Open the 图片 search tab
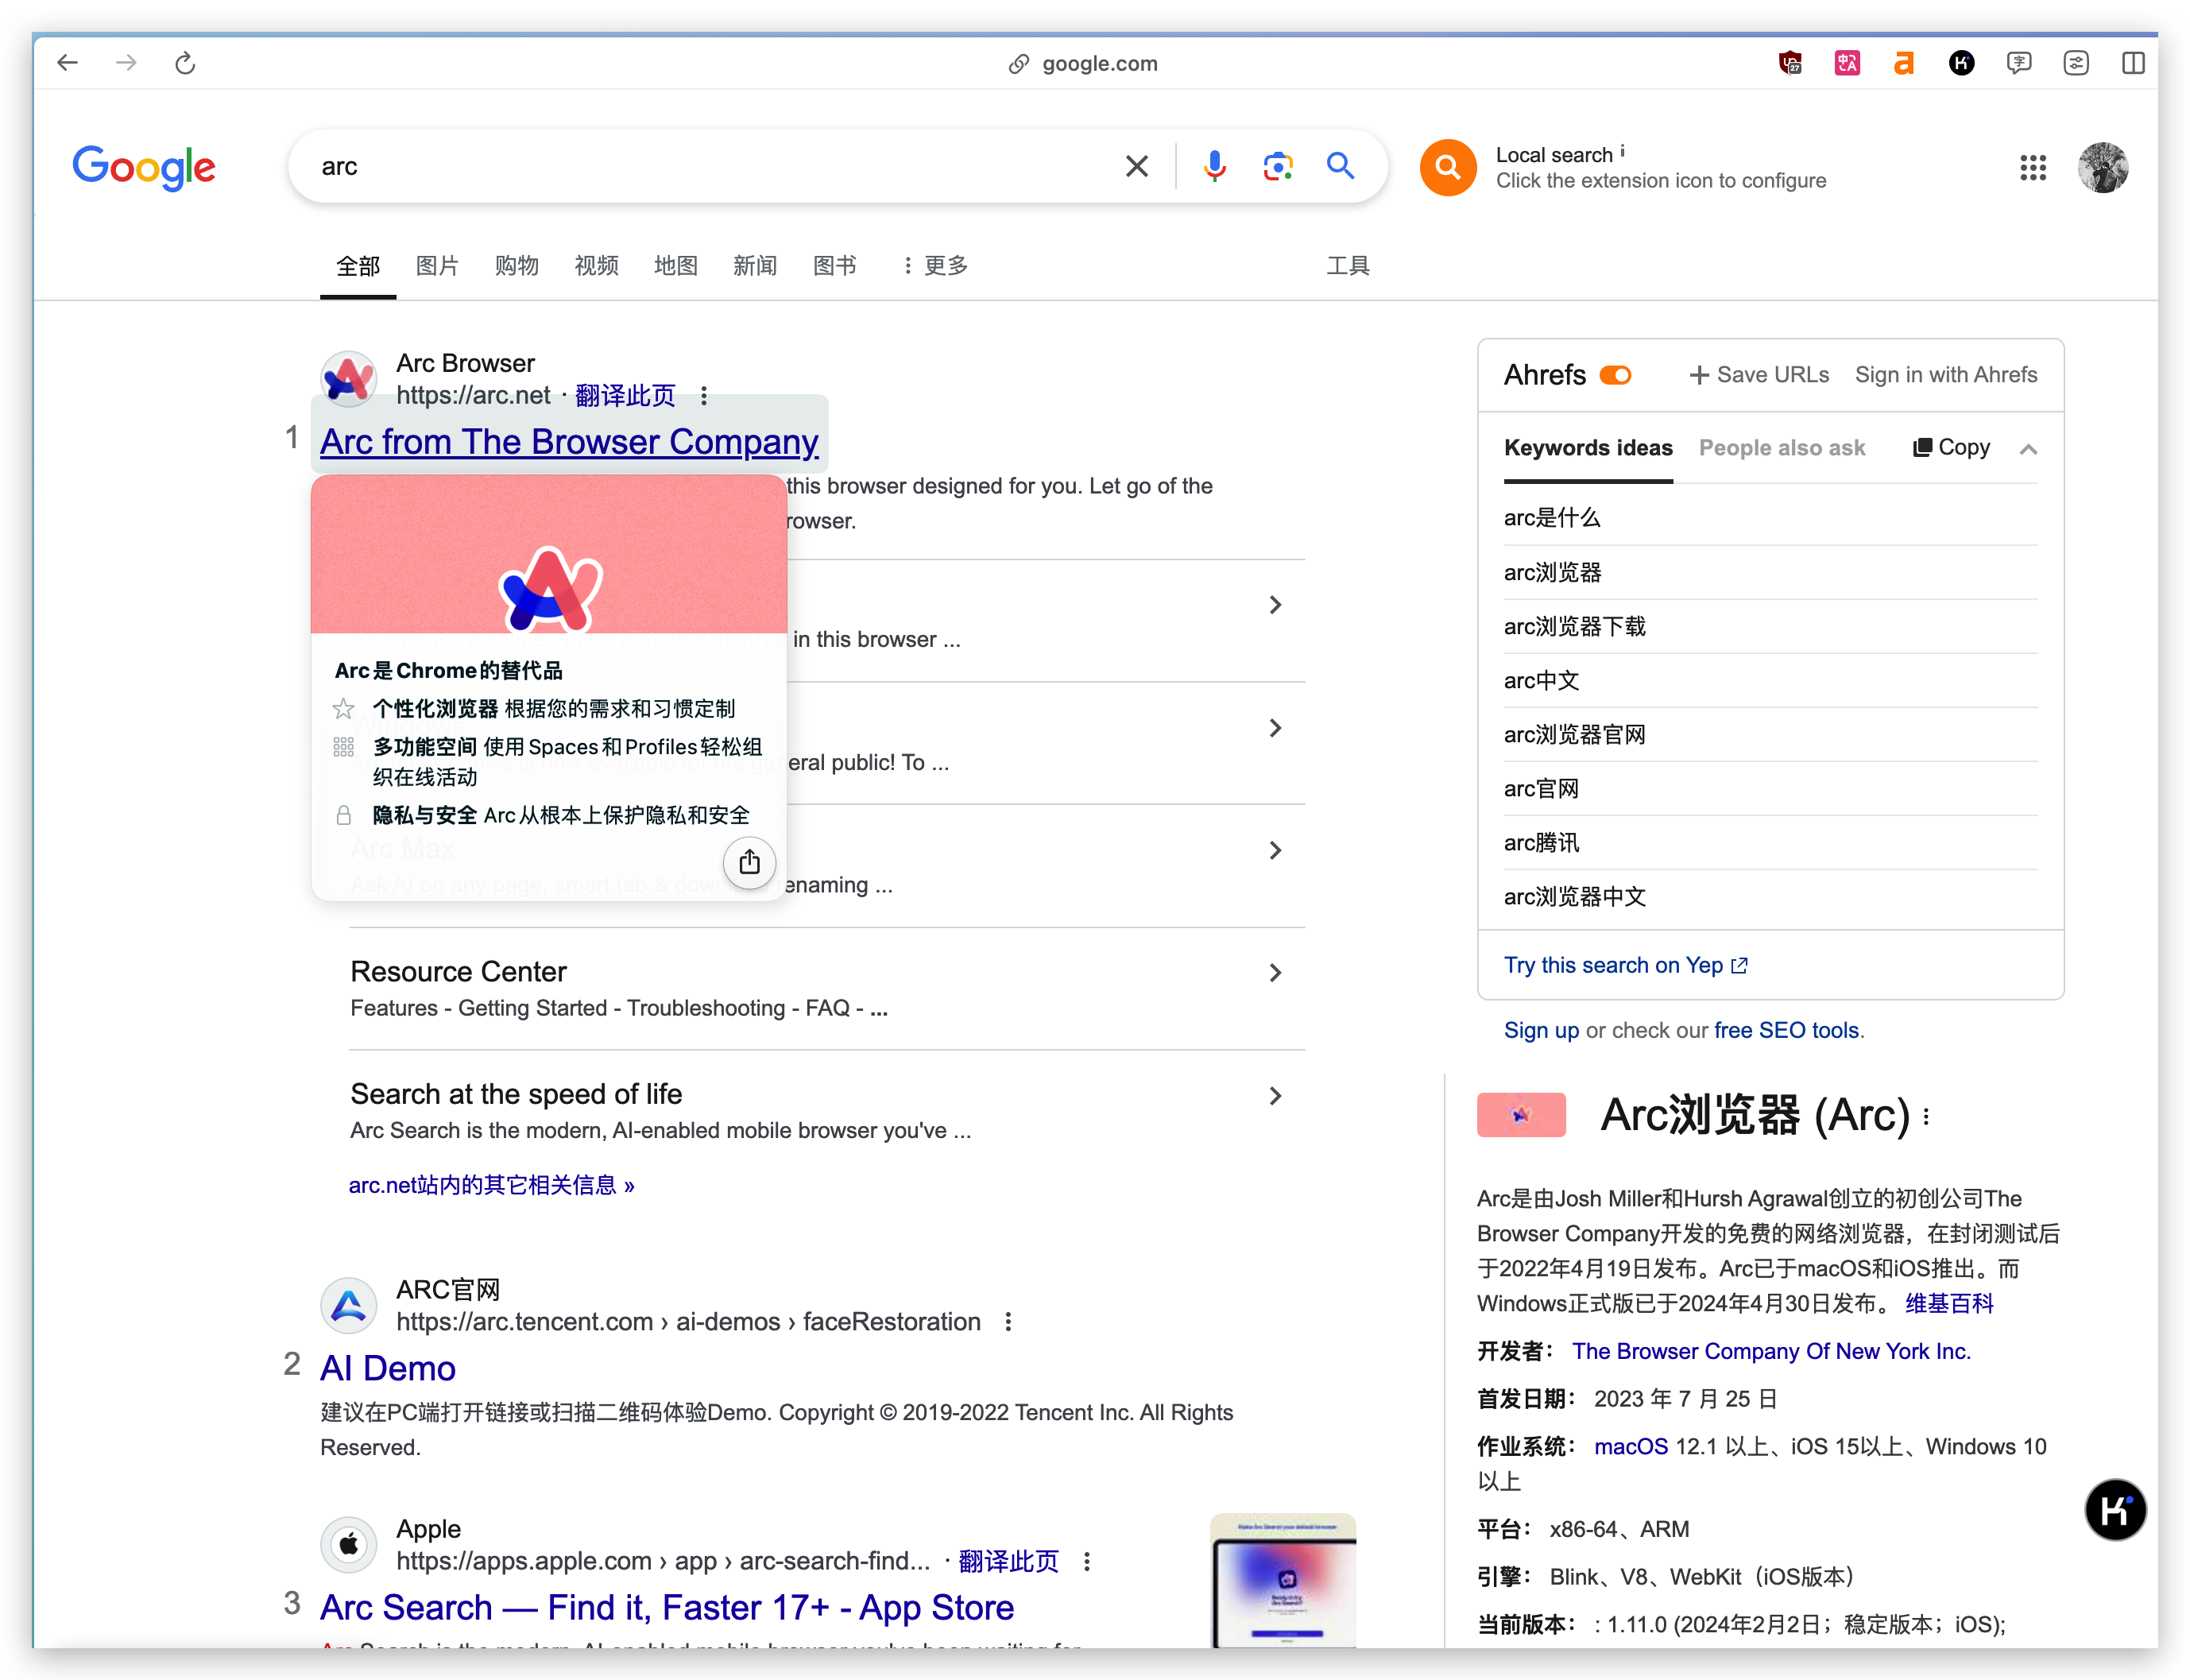 (437, 265)
